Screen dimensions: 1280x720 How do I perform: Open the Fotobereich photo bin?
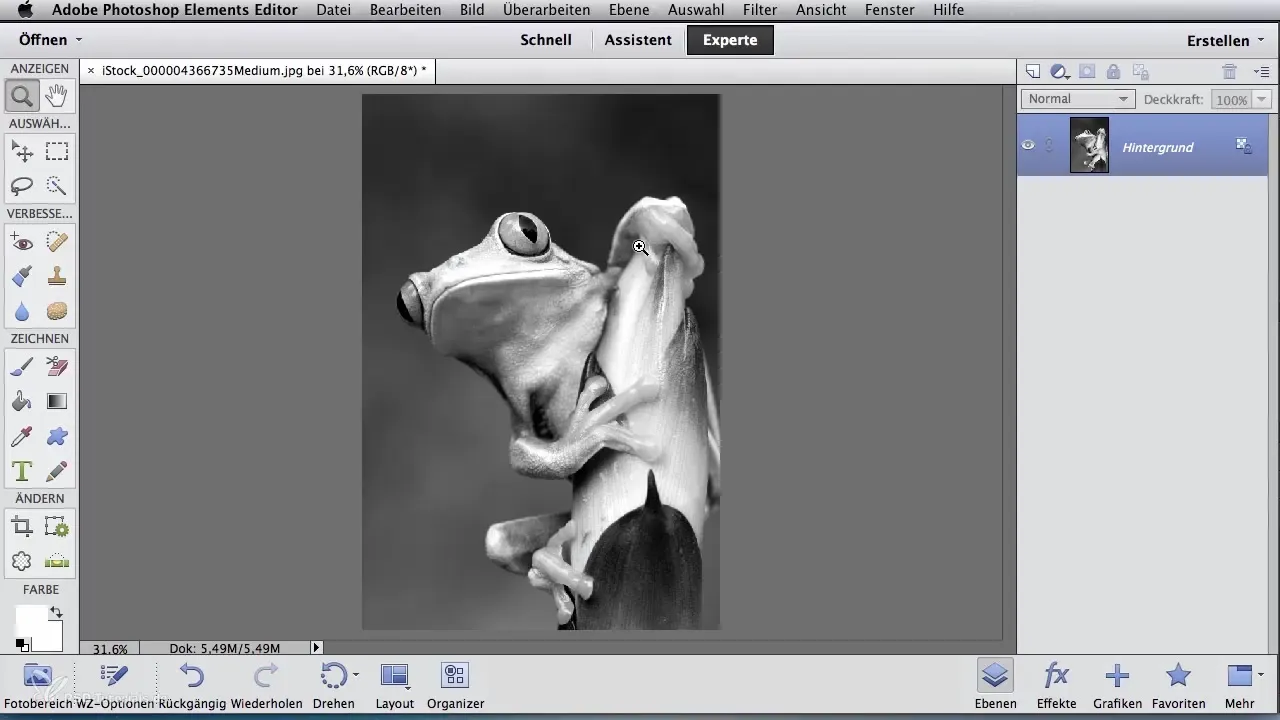[37, 686]
